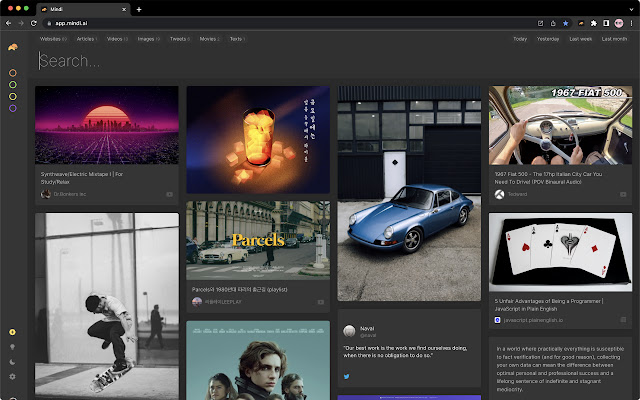
Task: Open a new browser tab with plus
Action: point(139,9)
